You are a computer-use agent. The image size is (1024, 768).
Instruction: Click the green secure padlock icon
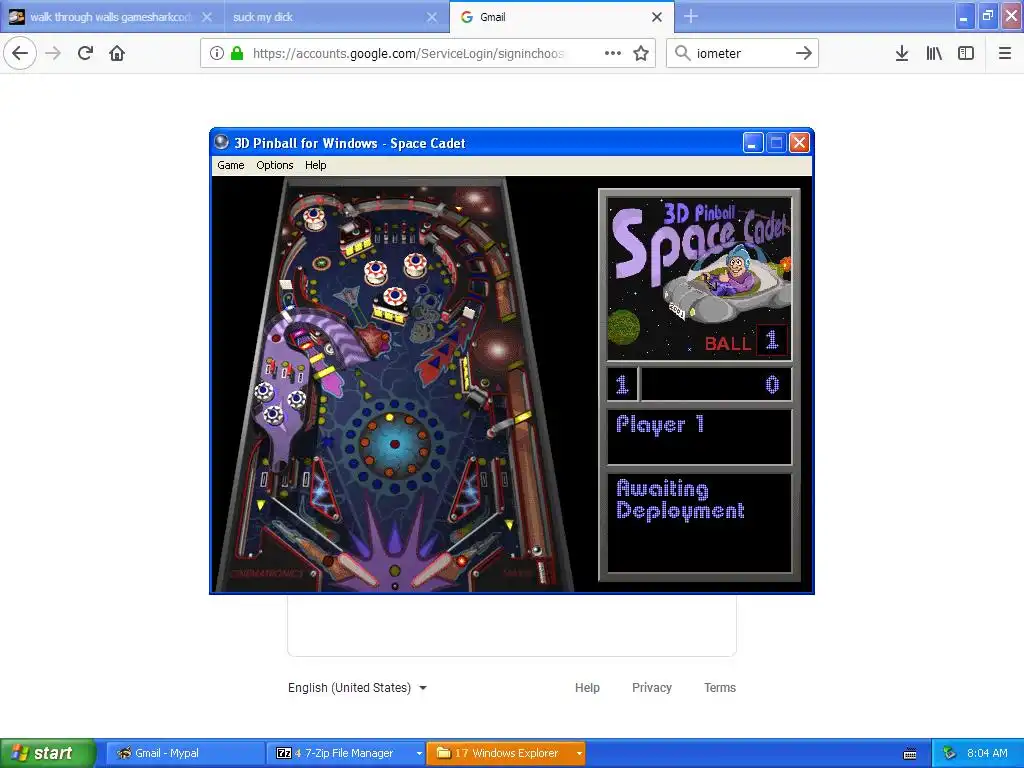point(237,53)
